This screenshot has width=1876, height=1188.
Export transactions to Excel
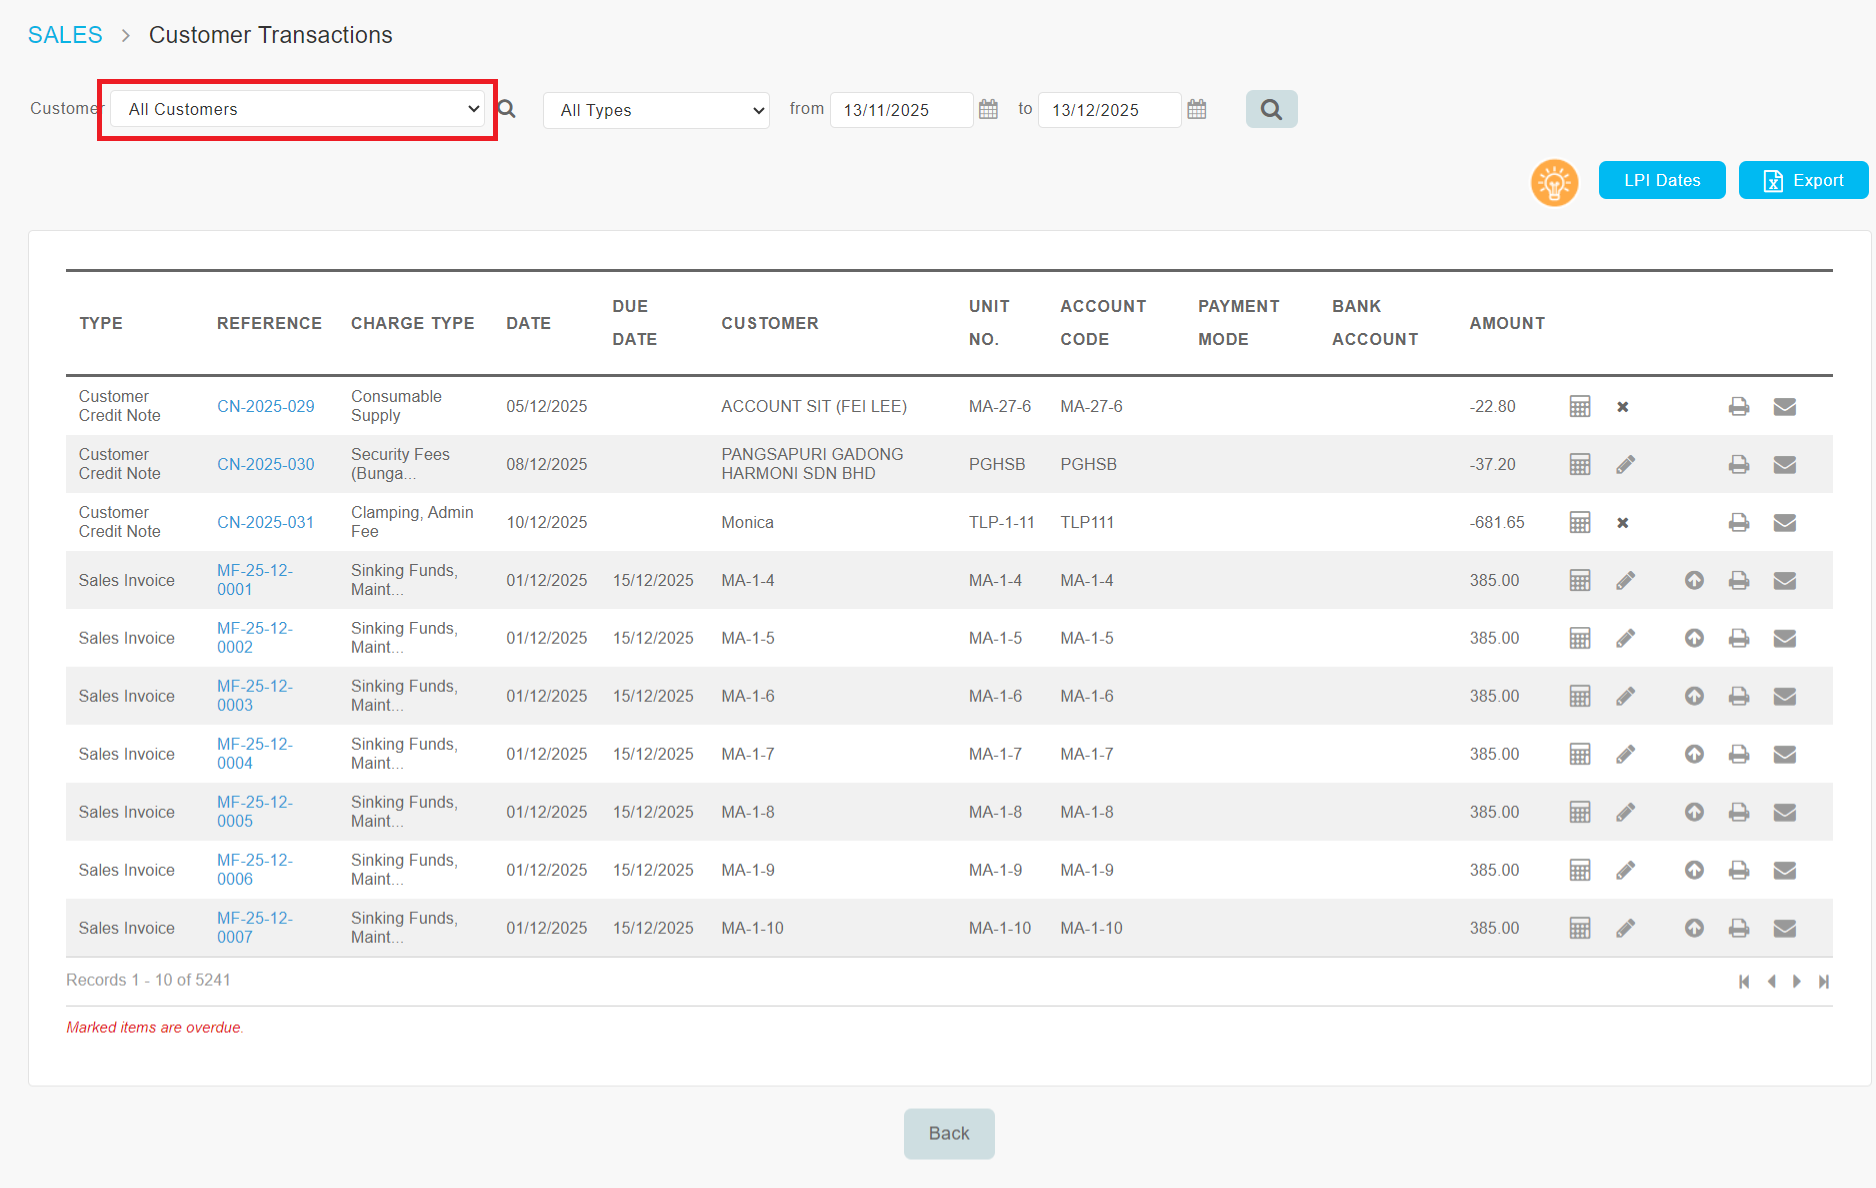[x=1802, y=180]
